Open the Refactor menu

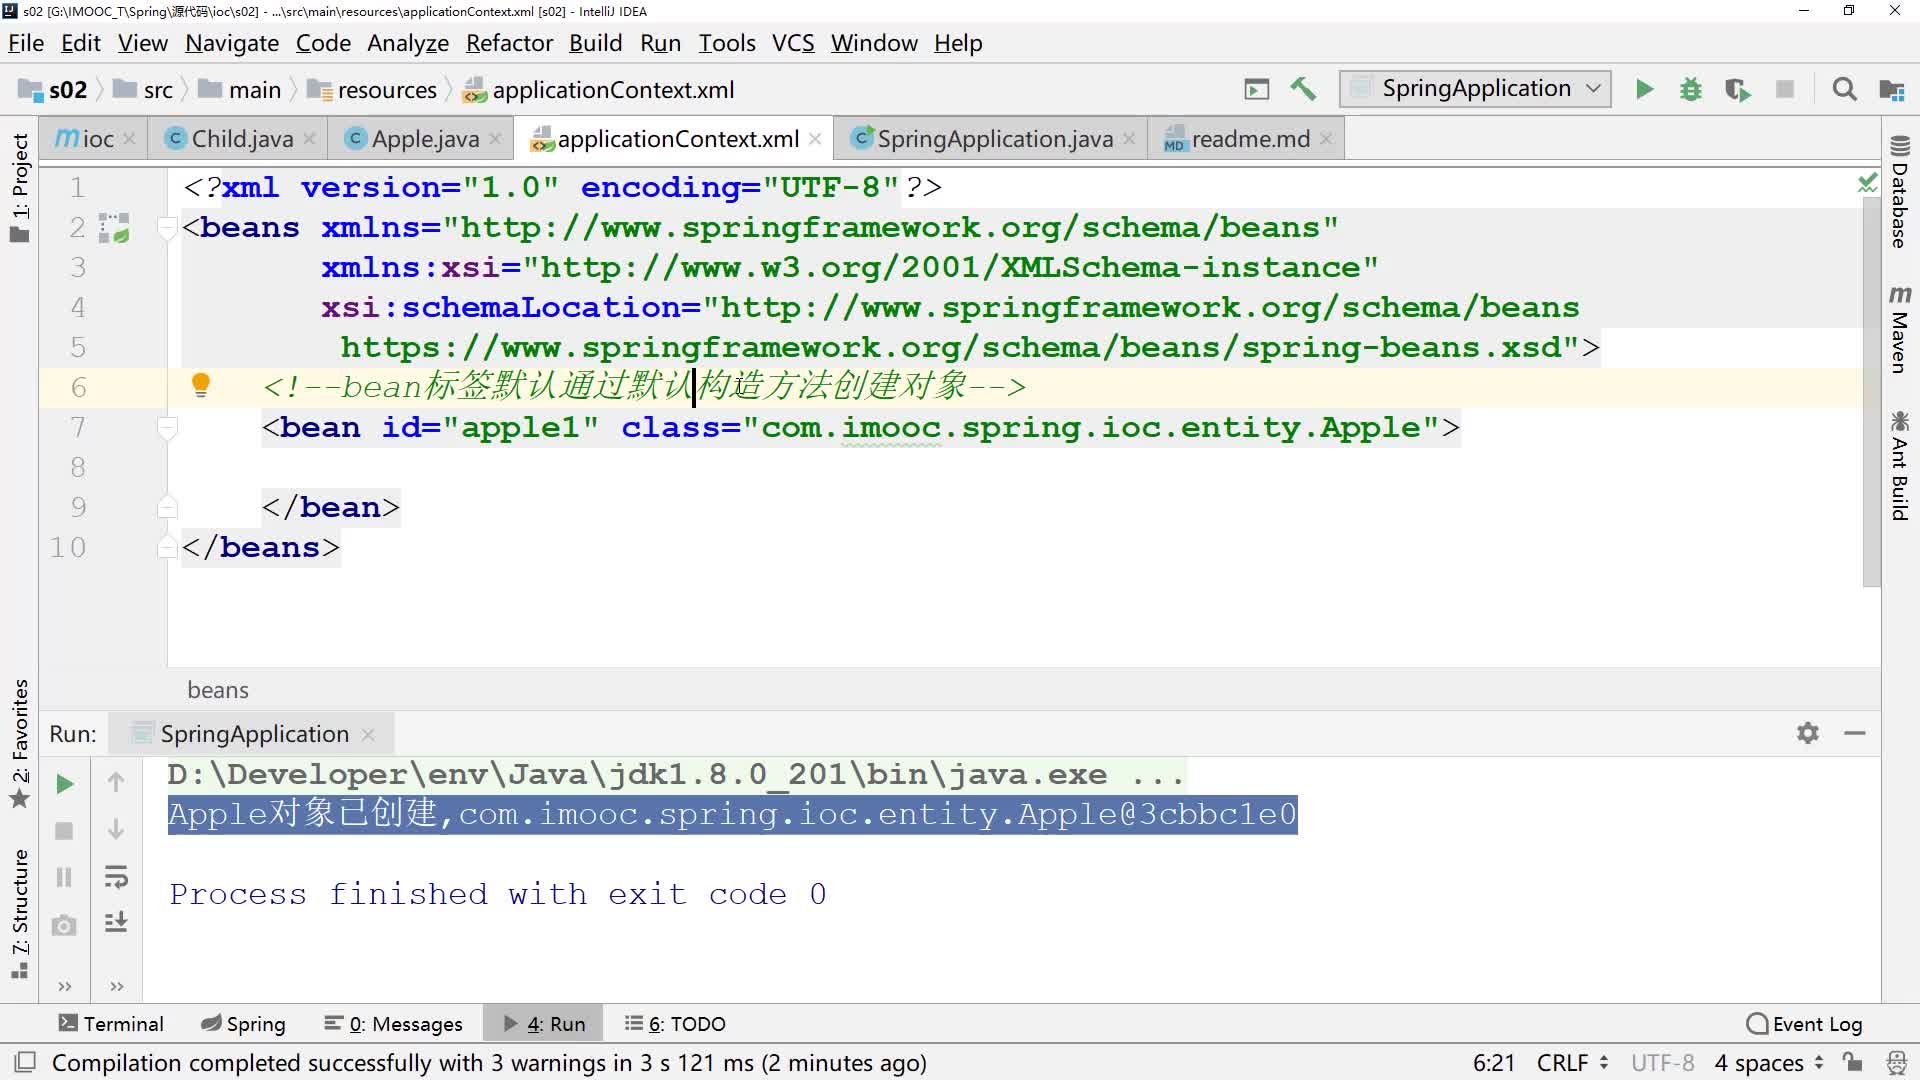[x=509, y=43]
